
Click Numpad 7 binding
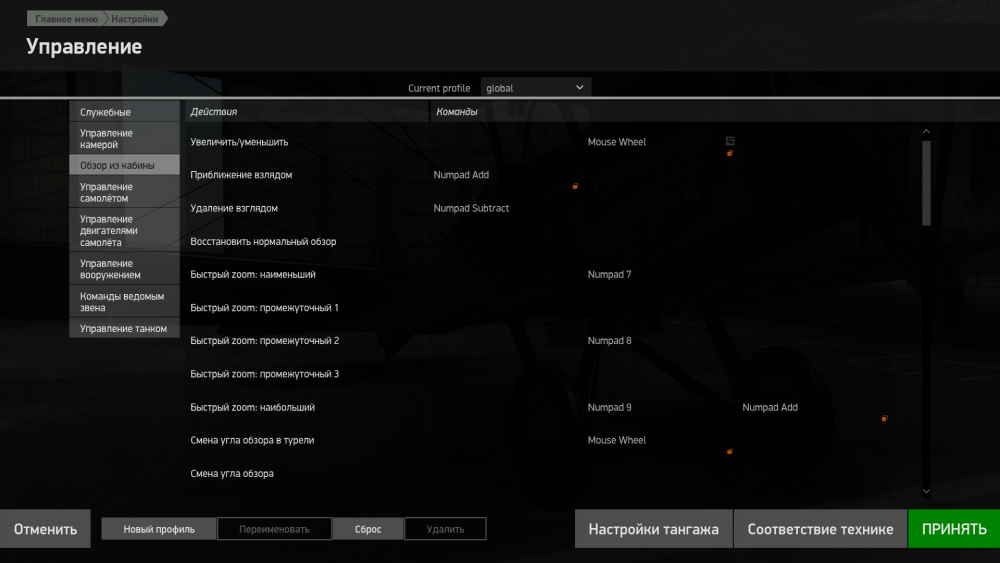pos(609,274)
